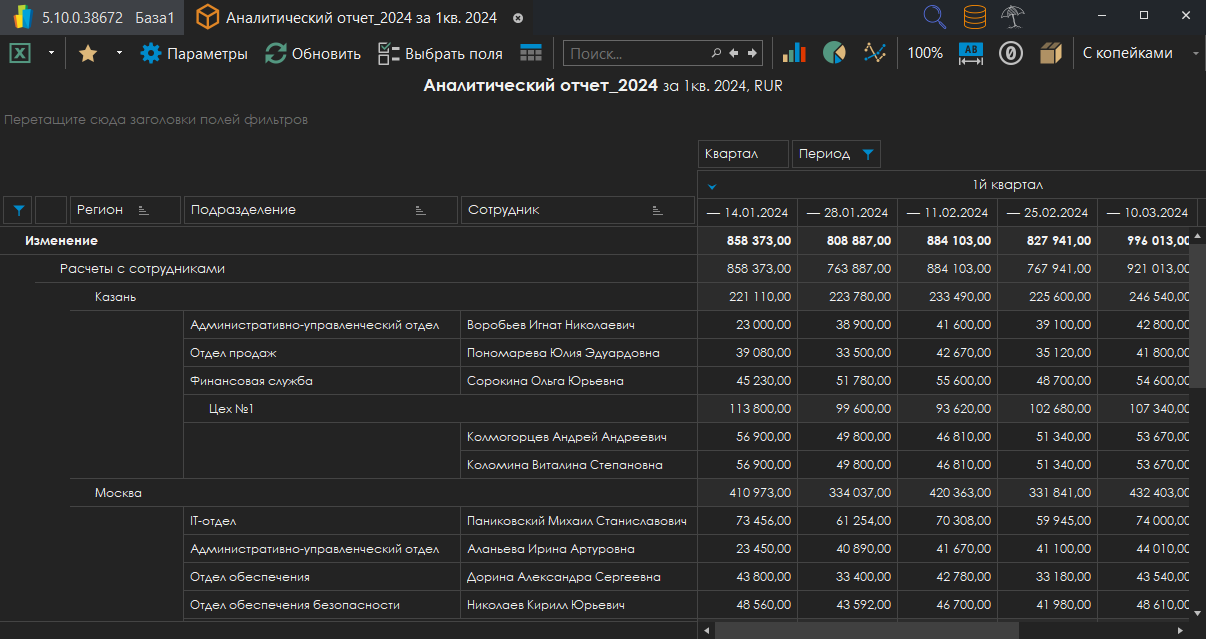Viewport: 1206px width, 639px height.
Task: Toggle the row filter funnel button
Action: [18, 210]
